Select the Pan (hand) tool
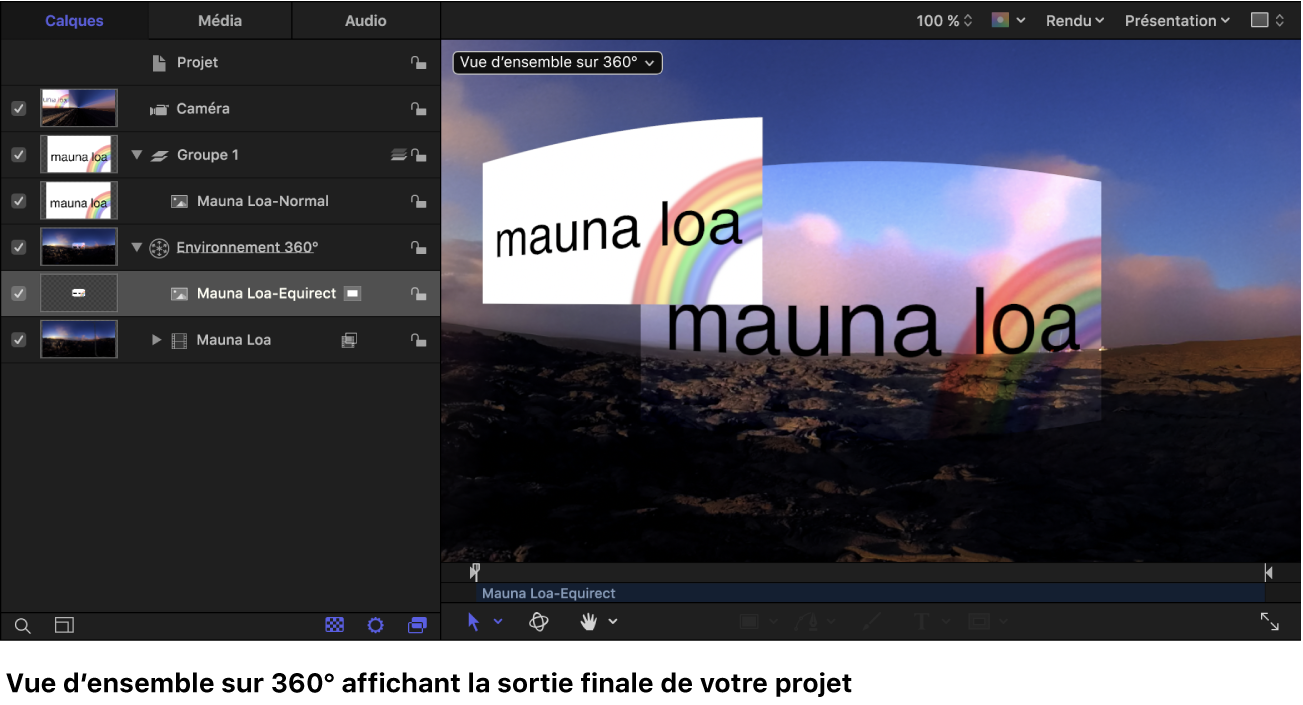1303x705 pixels. pyautogui.click(x=589, y=621)
